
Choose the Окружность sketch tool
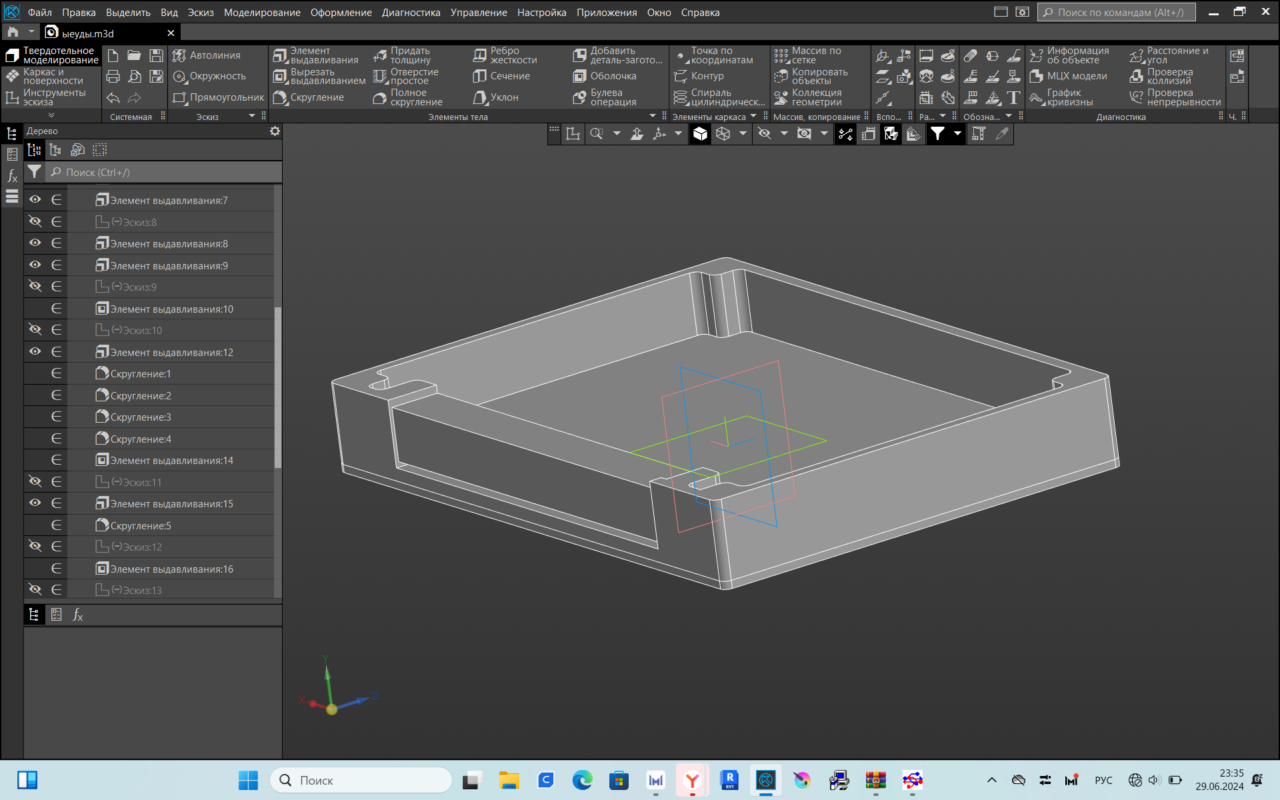click(208, 76)
